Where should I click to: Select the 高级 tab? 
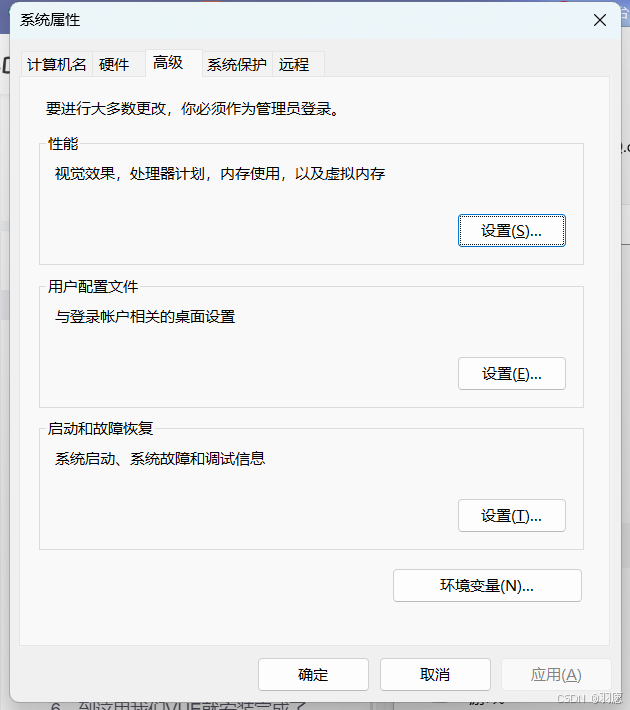point(173,63)
